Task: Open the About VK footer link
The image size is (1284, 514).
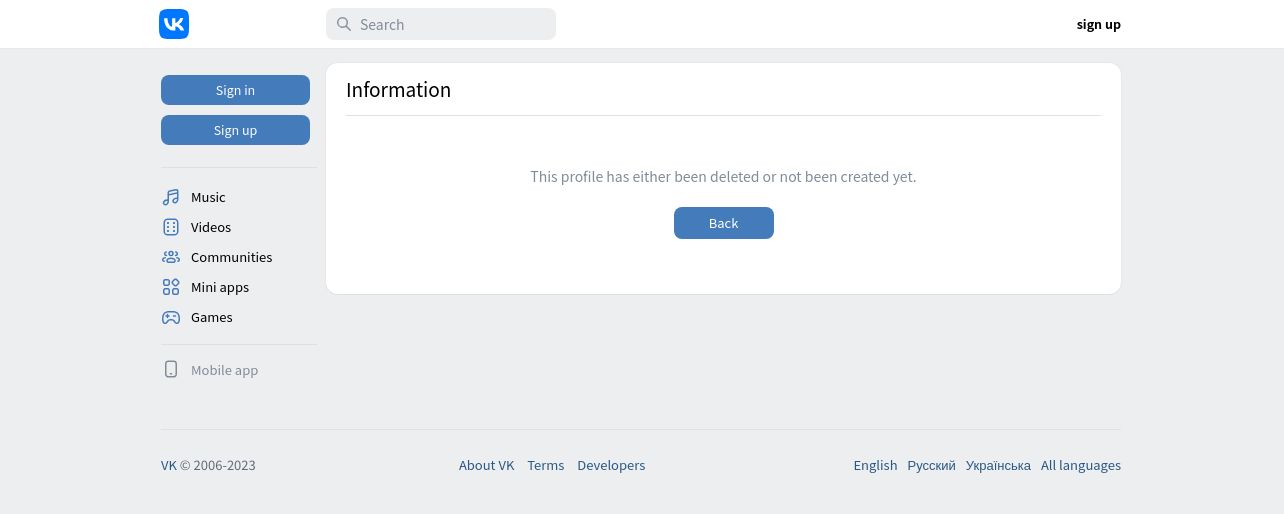Action: (486, 465)
